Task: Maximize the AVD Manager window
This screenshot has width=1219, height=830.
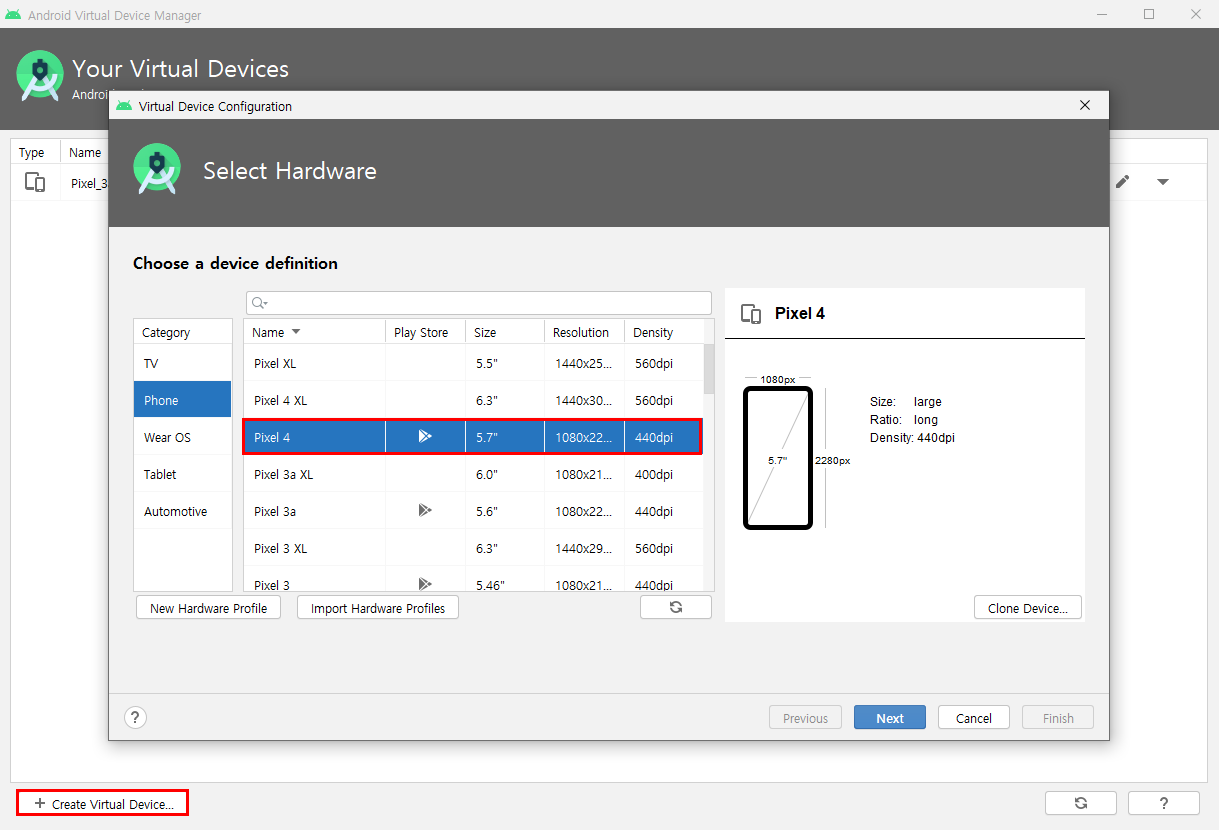Action: point(1149,14)
